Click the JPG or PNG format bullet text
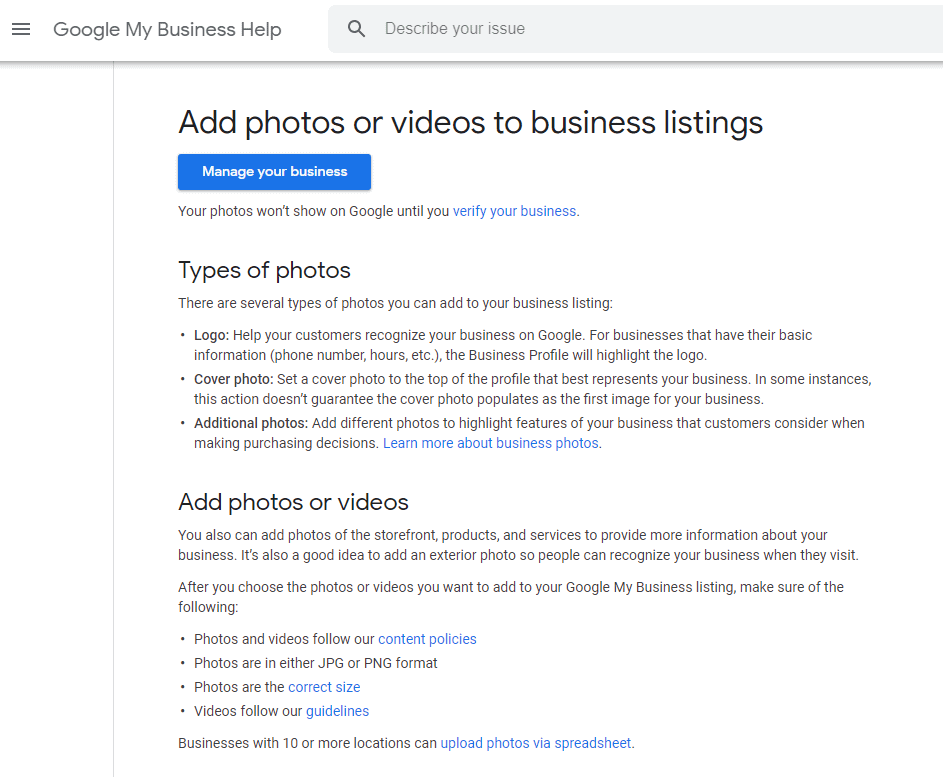The height and width of the screenshot is (777, 943). click(x=316, y=663)
